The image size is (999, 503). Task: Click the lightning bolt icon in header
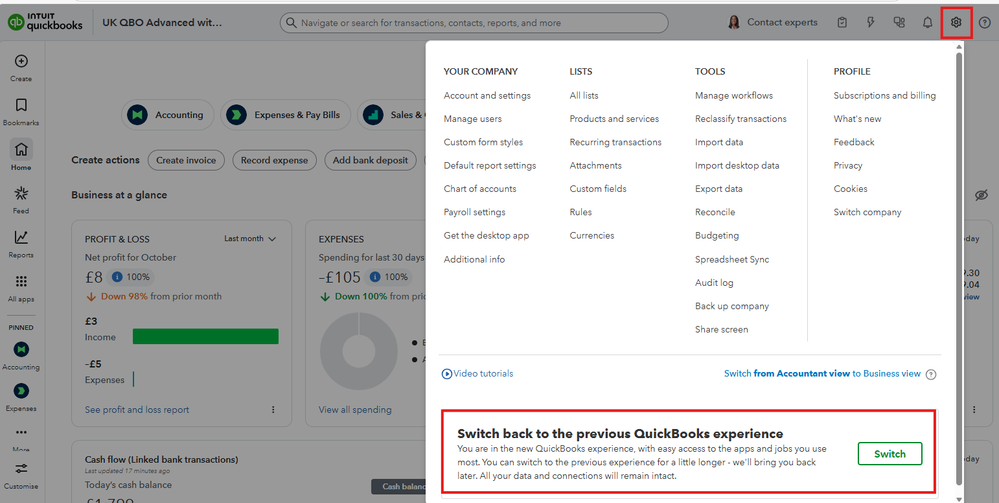click(x=871, y=22)
